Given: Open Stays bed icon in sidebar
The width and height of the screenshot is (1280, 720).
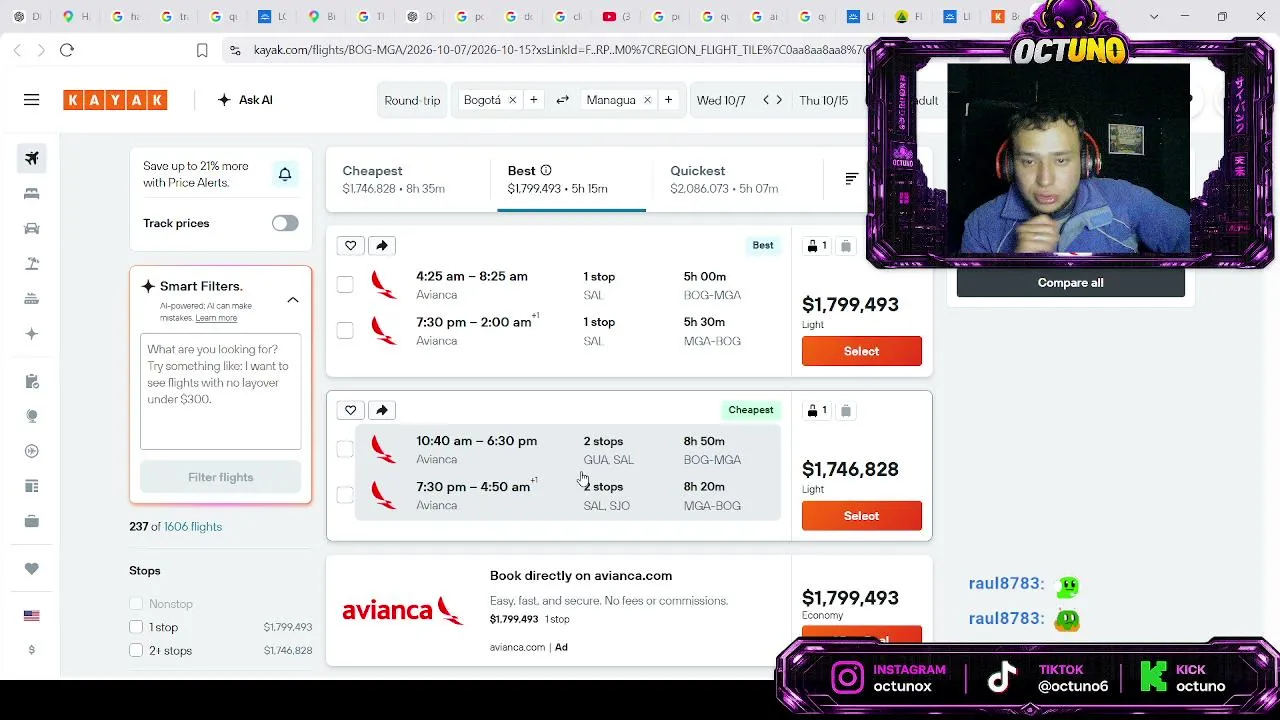Looking at the screenshot, I should pyautogui.click(x=32, y=193).
